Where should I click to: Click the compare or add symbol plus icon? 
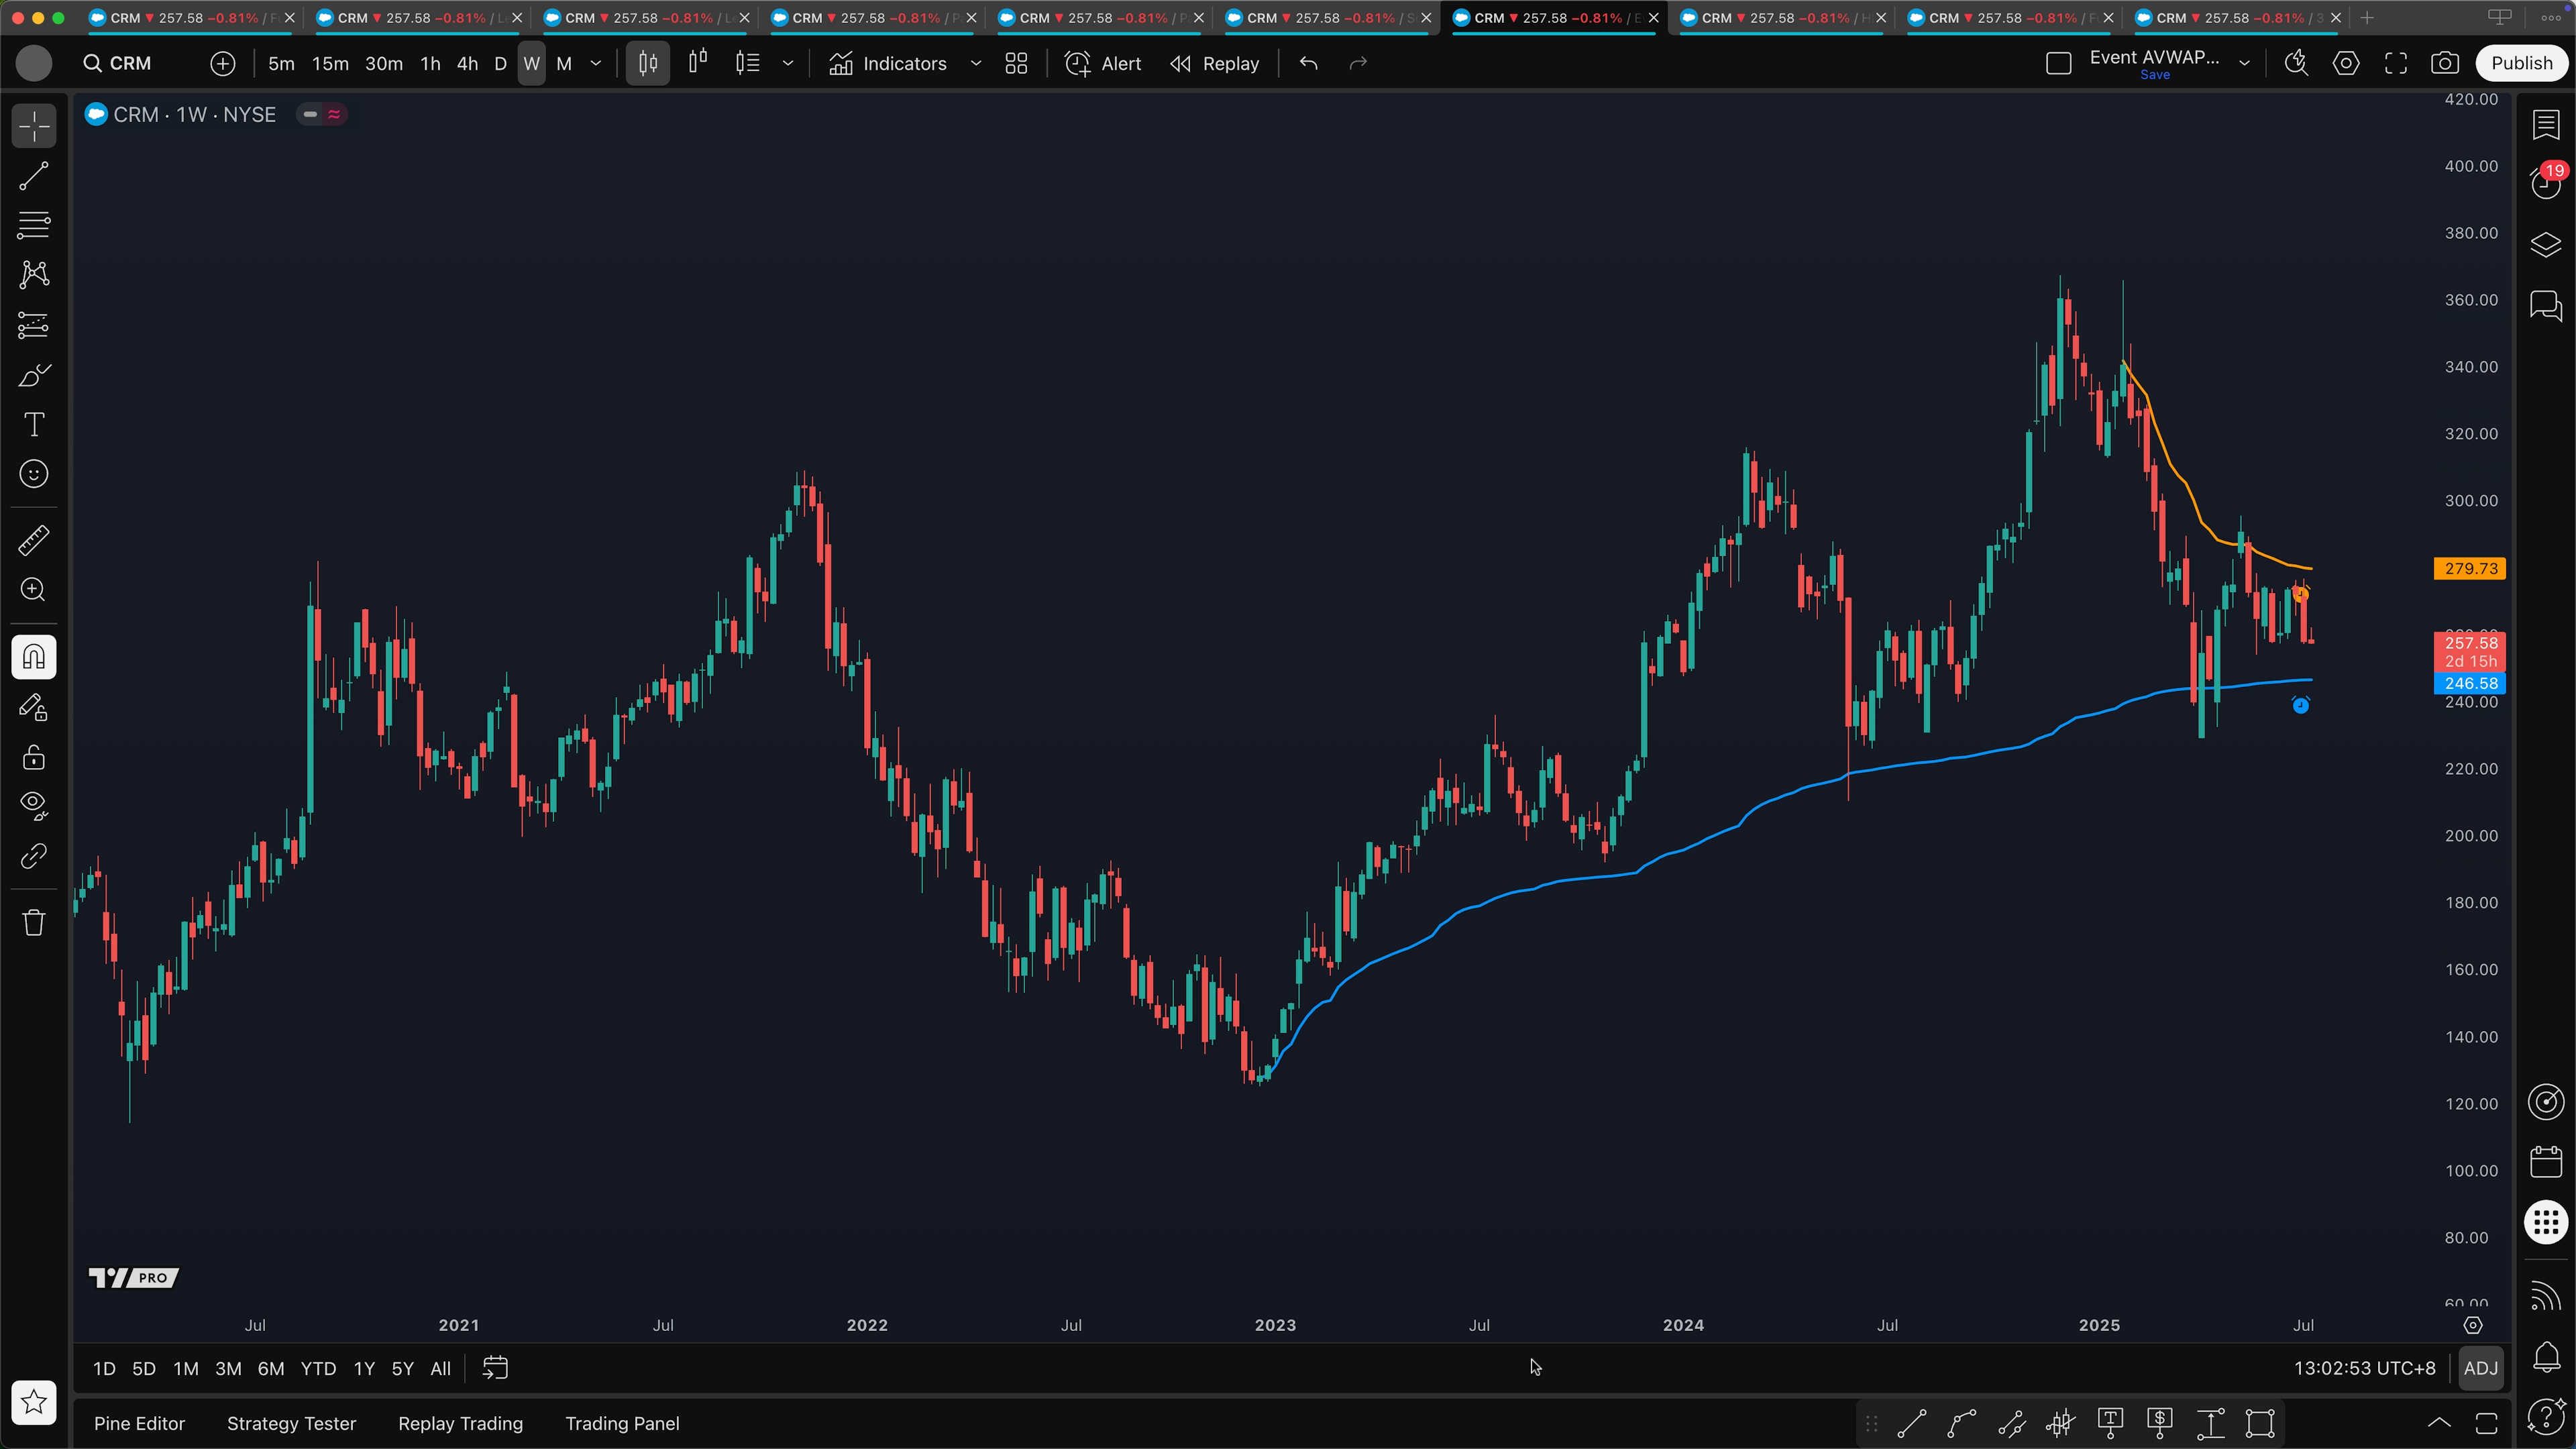(223, 64)
